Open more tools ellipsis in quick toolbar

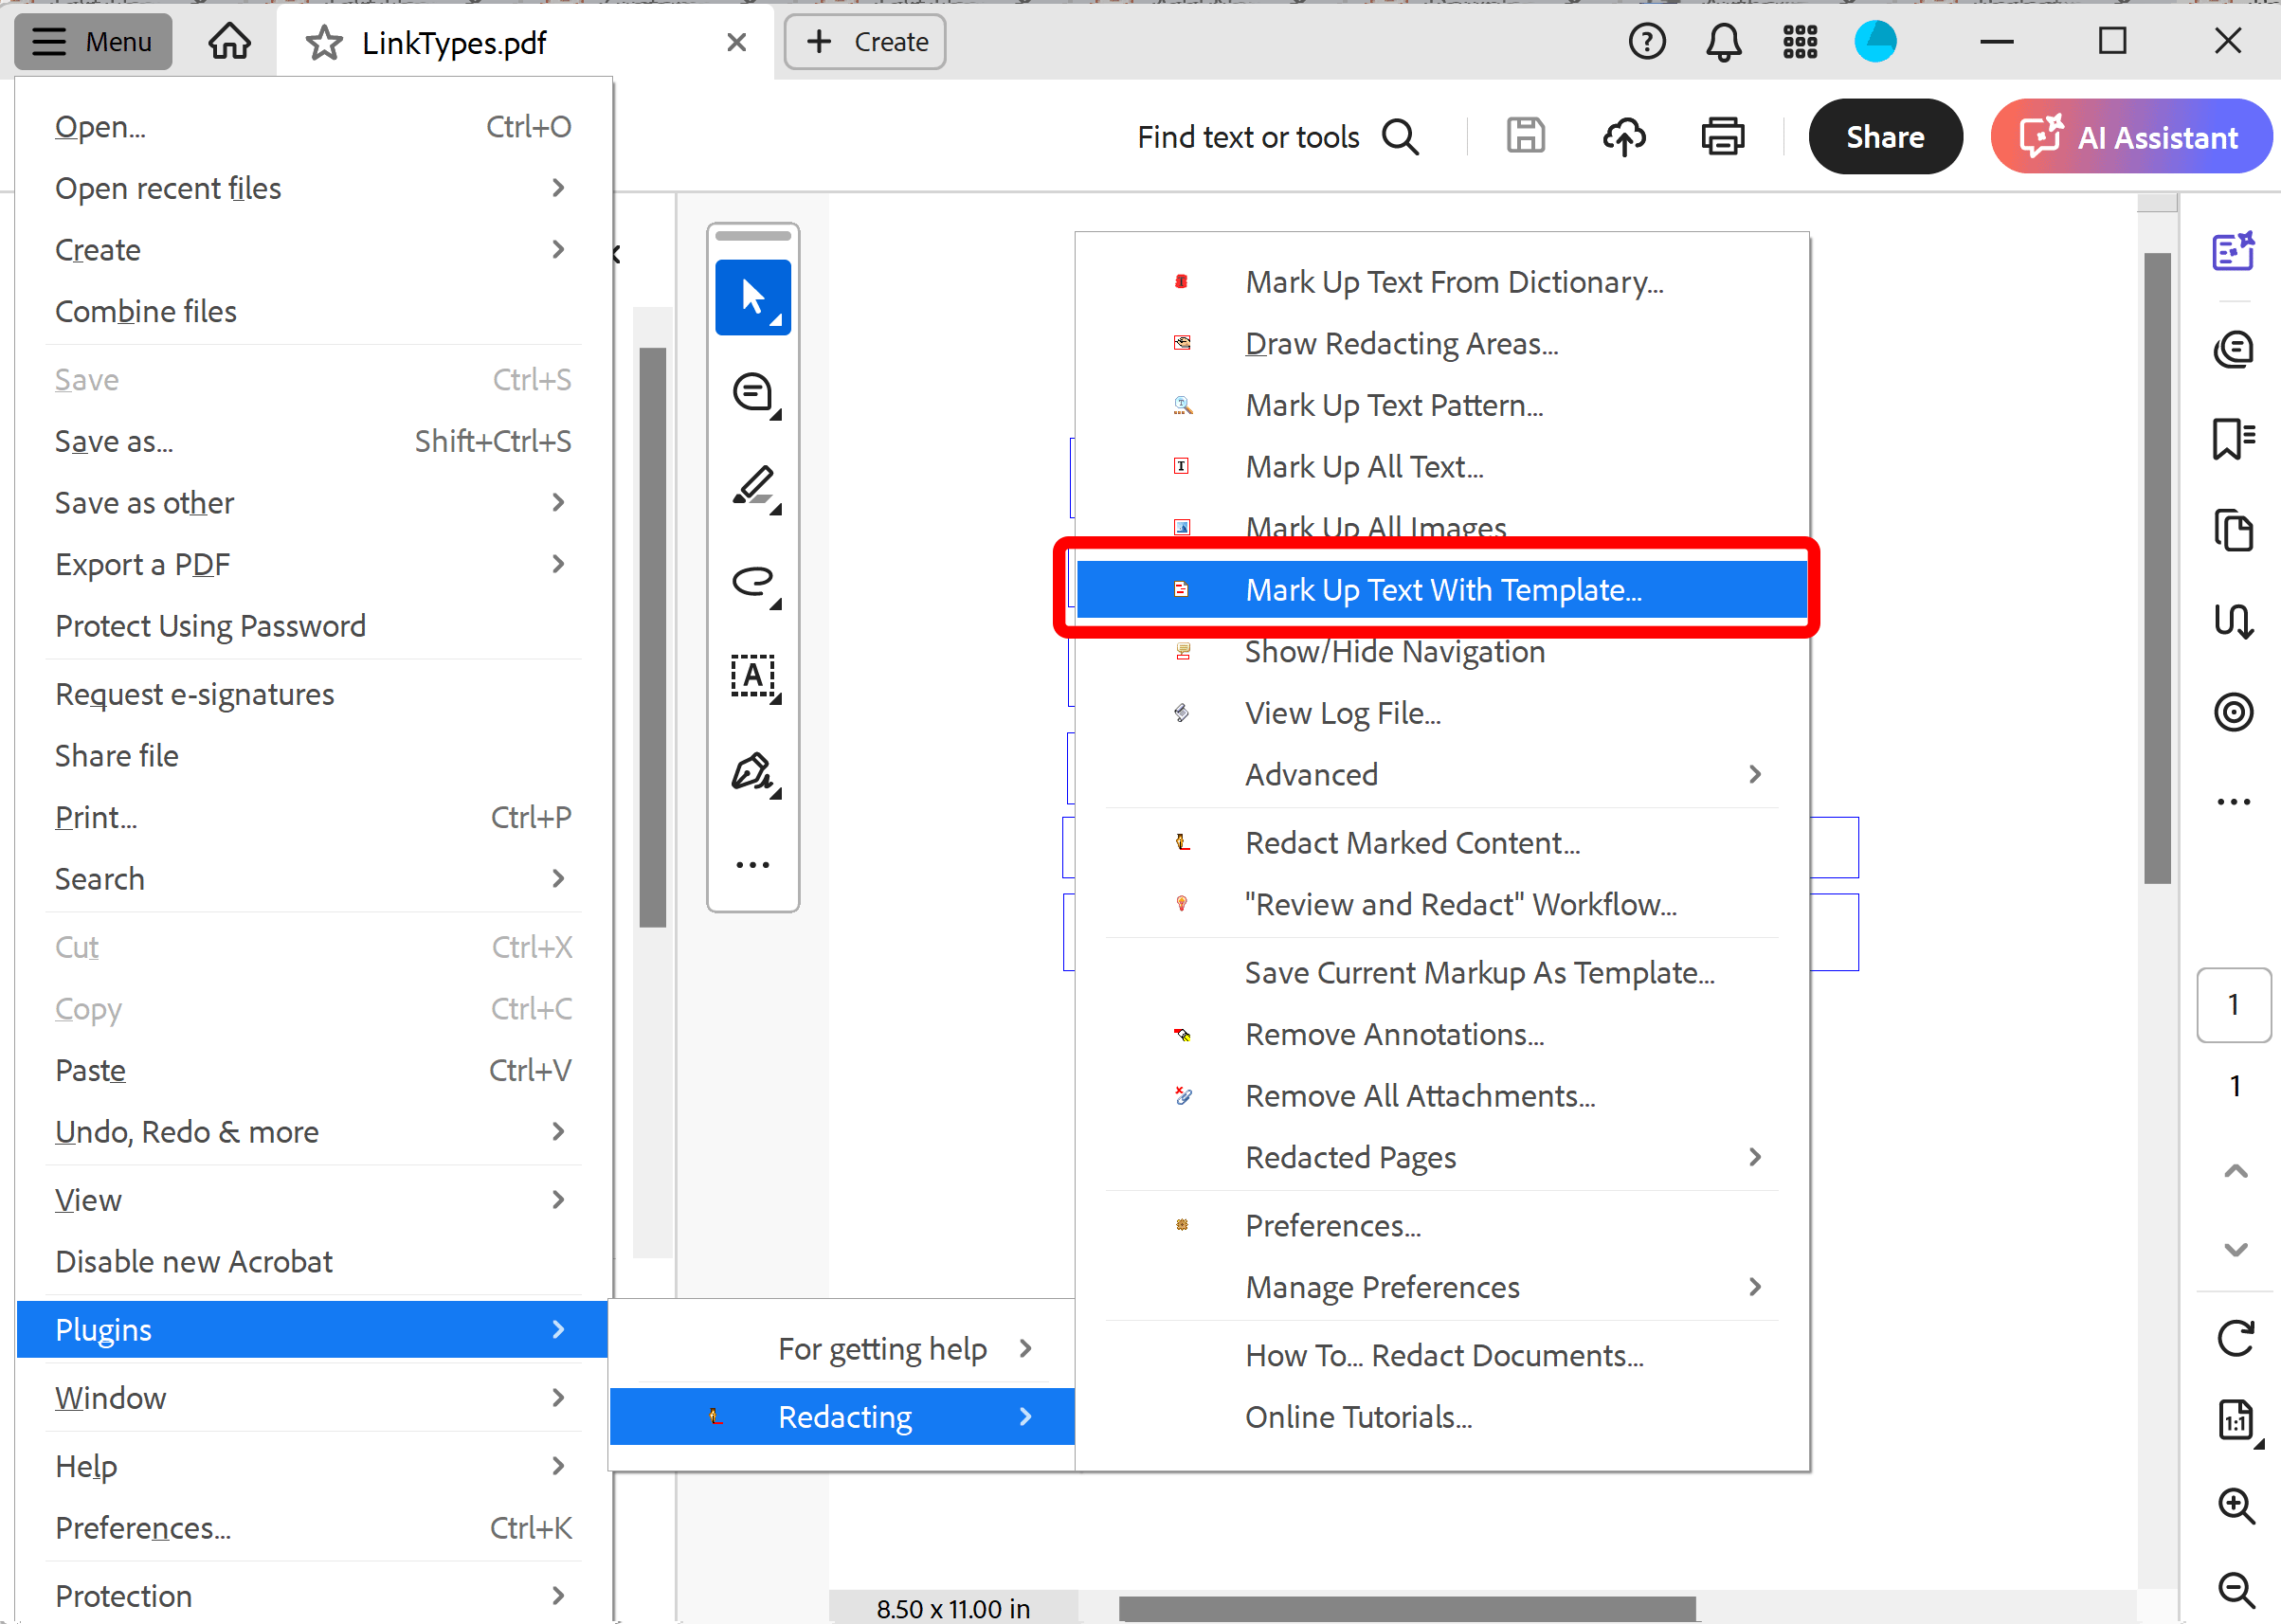point(753,865)
